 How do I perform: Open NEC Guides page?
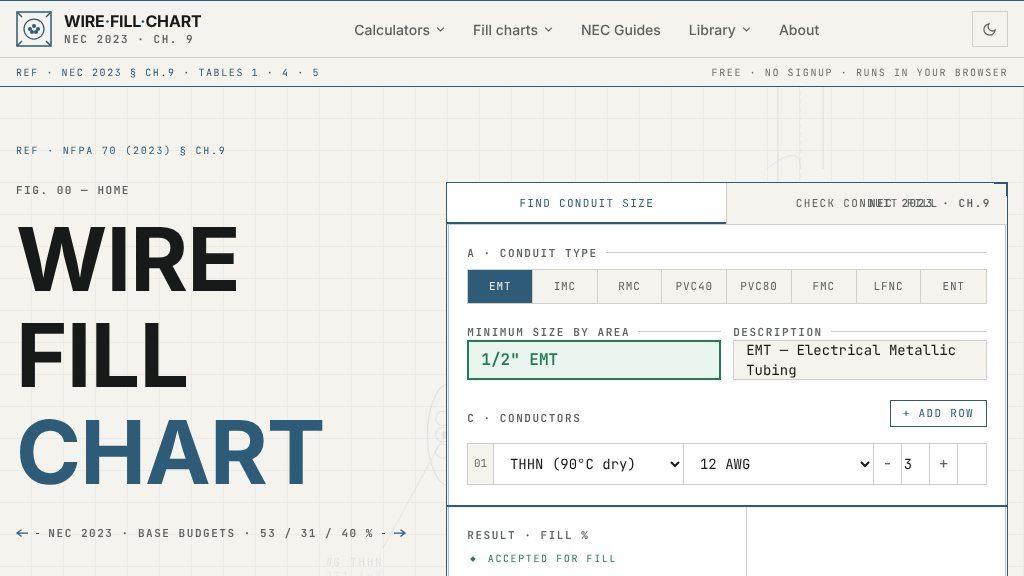[x=620, y=30]
